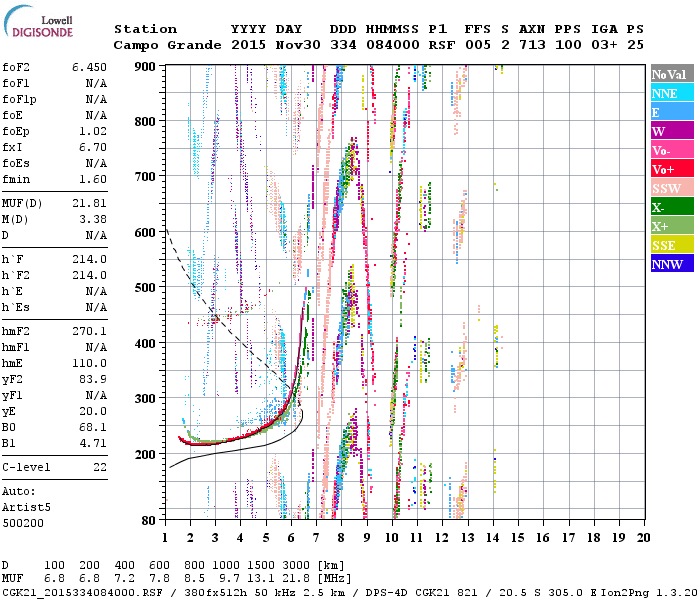
Task: Click the 80 km height axis label
Action: (149, 521)
